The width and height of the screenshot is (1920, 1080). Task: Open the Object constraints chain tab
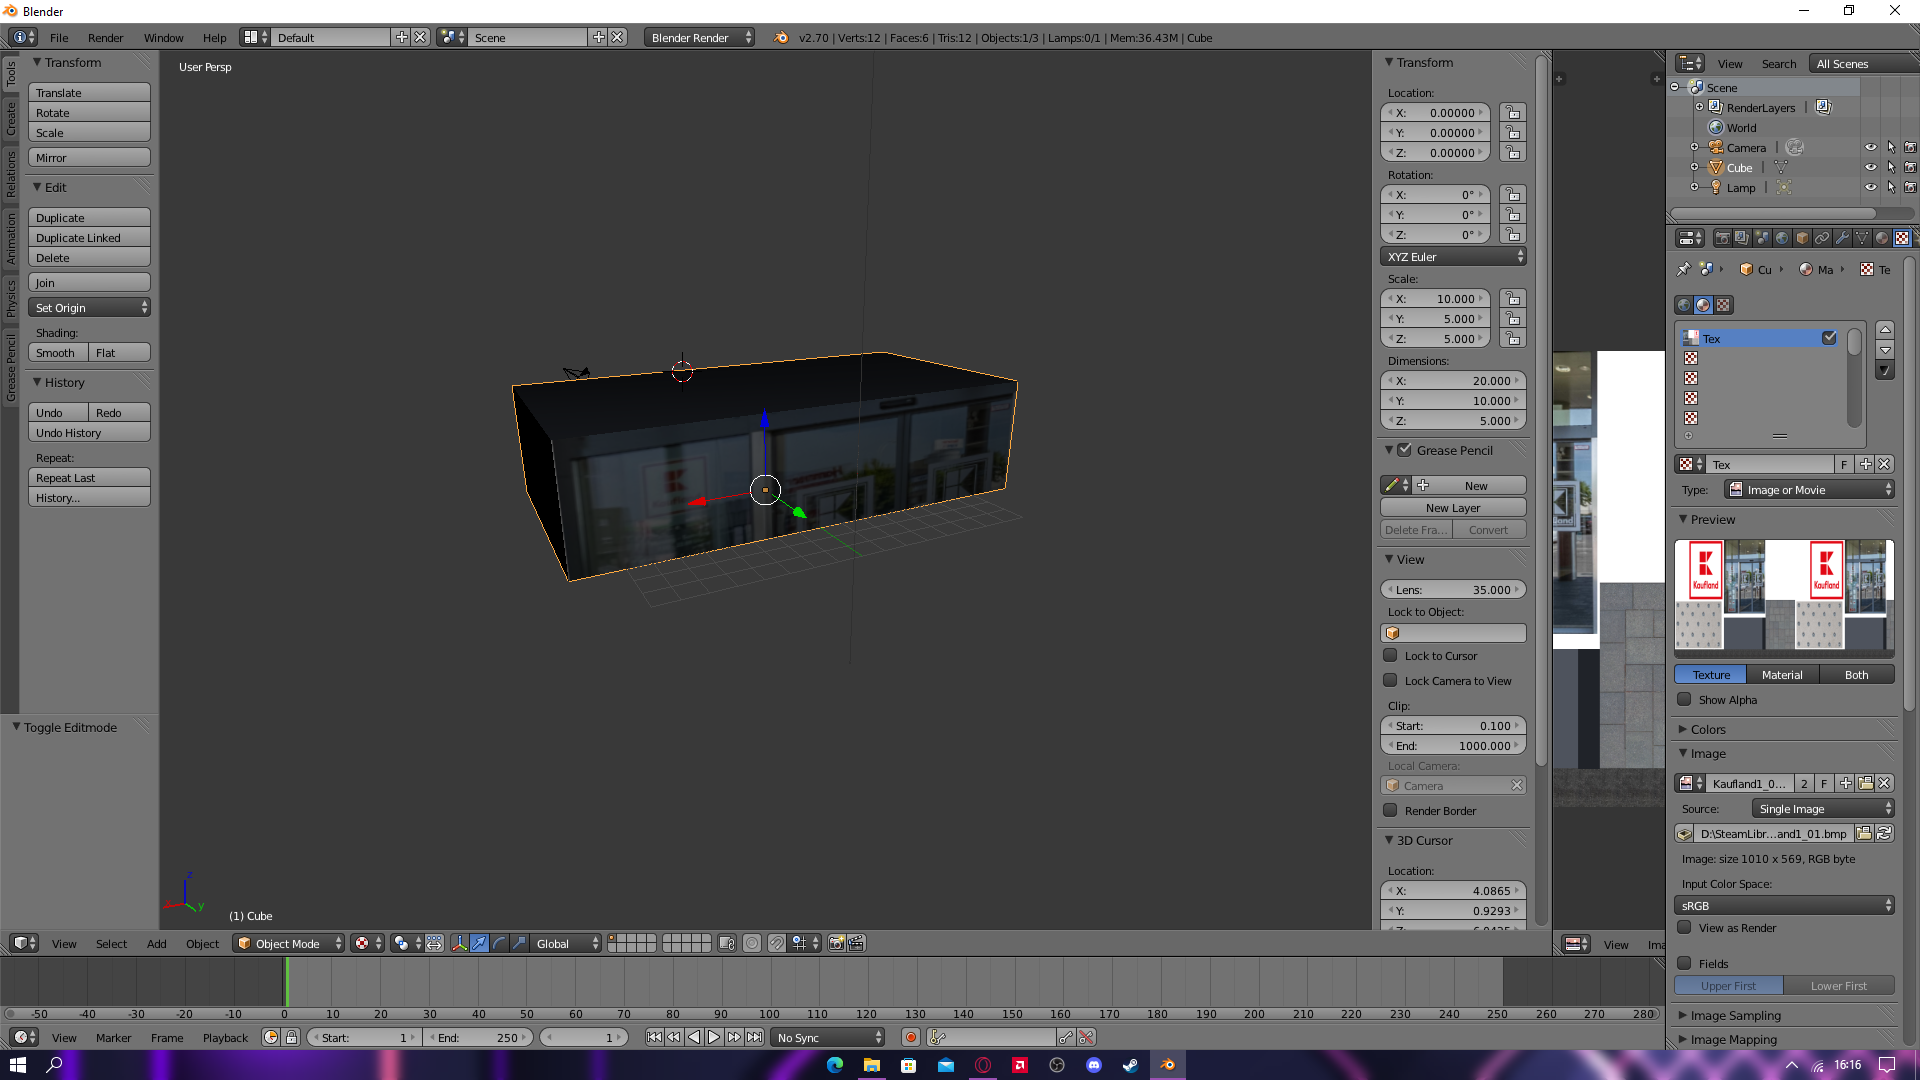(x=1822, y=238)
